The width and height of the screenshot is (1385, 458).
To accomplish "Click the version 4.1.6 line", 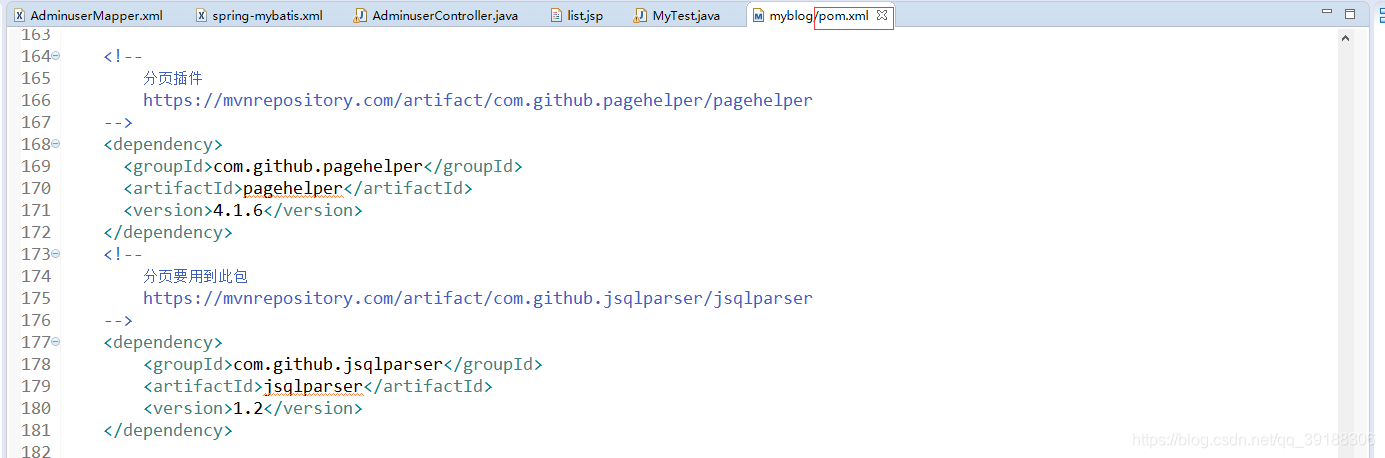I will coord(243,210).
